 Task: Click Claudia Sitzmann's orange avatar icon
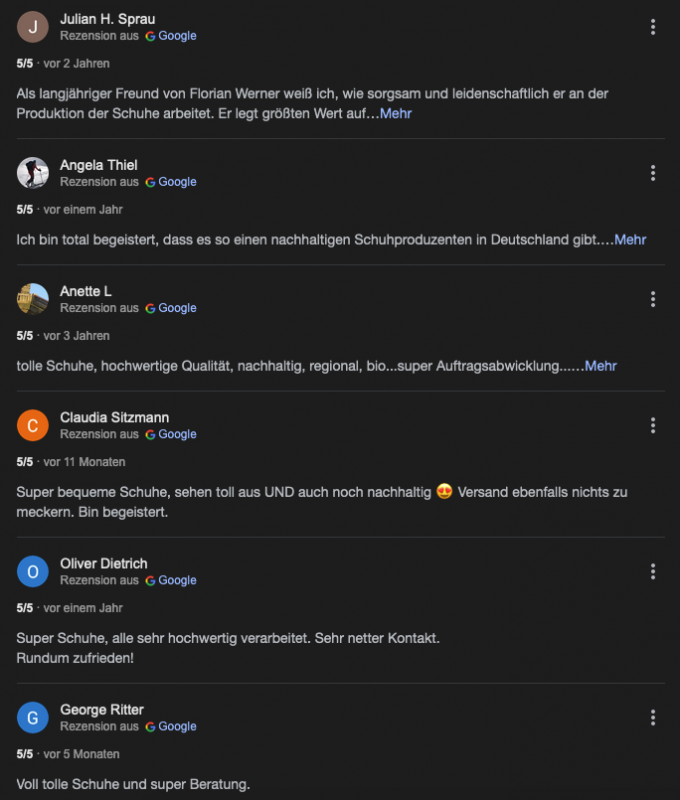pos(33,425)
